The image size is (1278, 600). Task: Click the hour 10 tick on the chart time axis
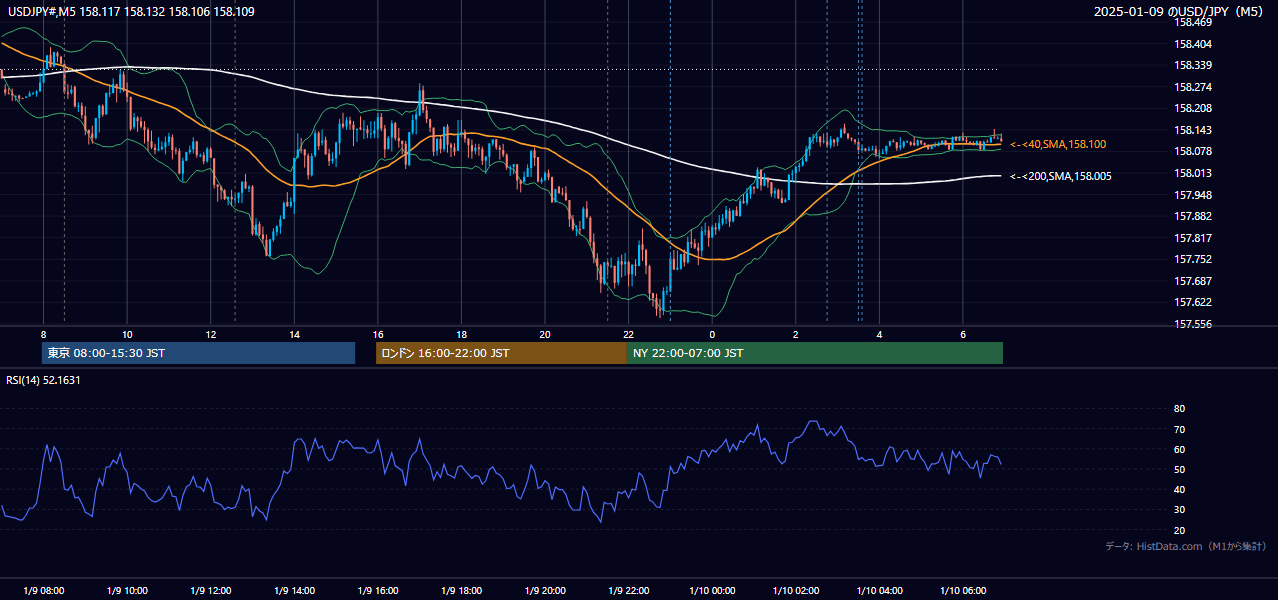click(127, 334)
